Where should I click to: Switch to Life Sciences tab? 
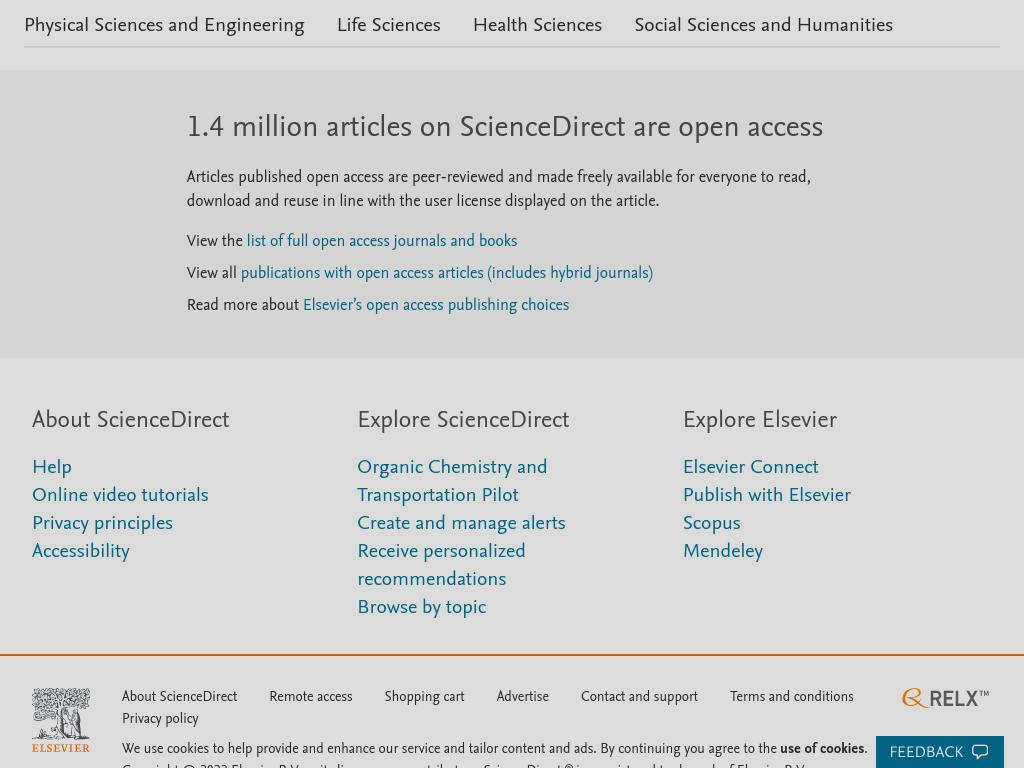(x=389, y=25)
